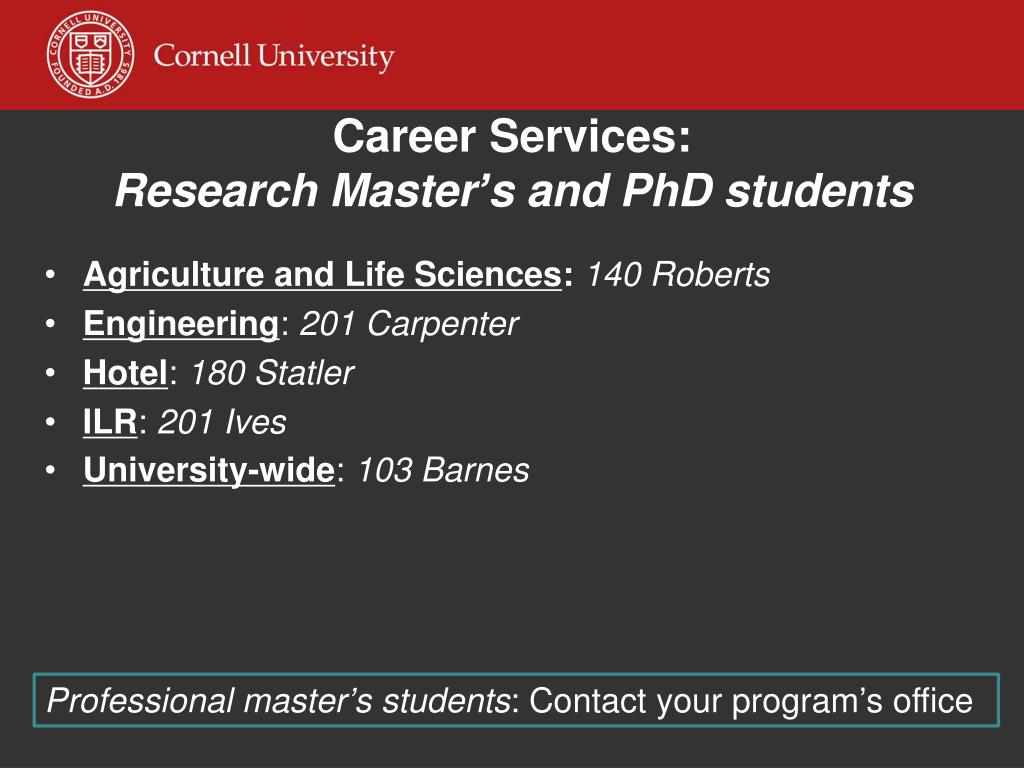Viewport: 1024px width, 768px height.
Task: Open the Engineering link
Action: [x=182, y=323]
